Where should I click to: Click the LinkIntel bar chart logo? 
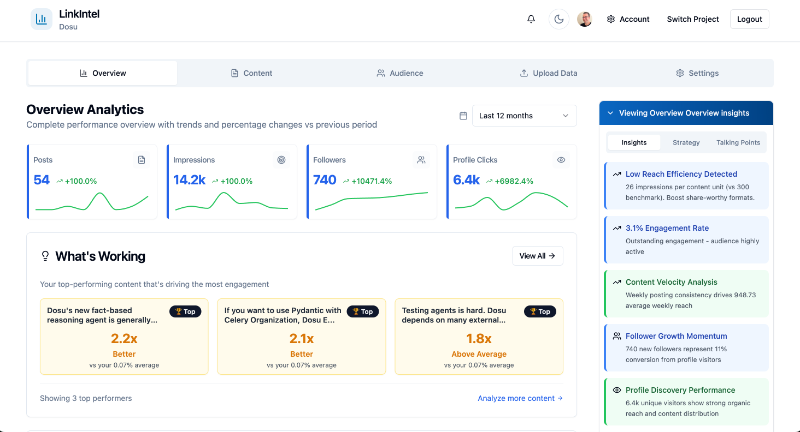[x=42, y=19]
